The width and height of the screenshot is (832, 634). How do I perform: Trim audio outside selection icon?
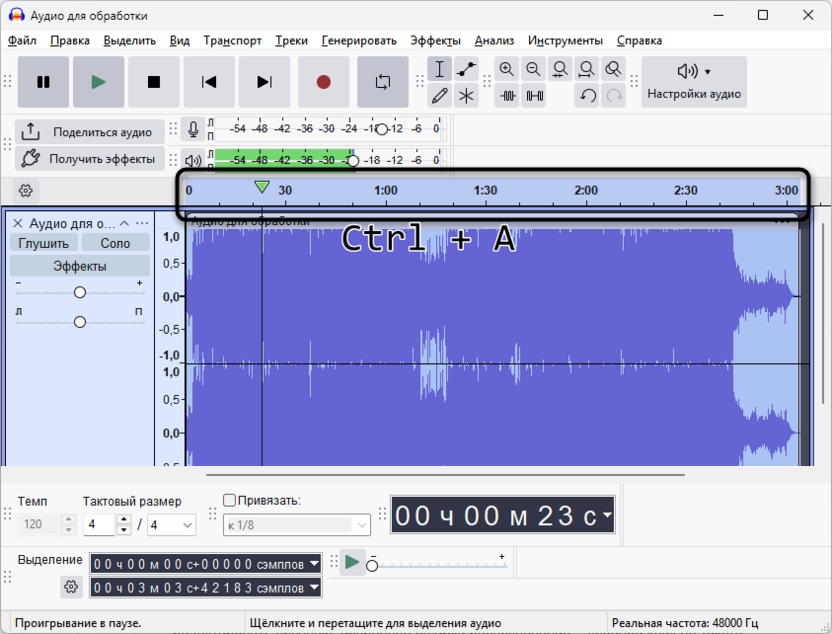coord(507,95)
